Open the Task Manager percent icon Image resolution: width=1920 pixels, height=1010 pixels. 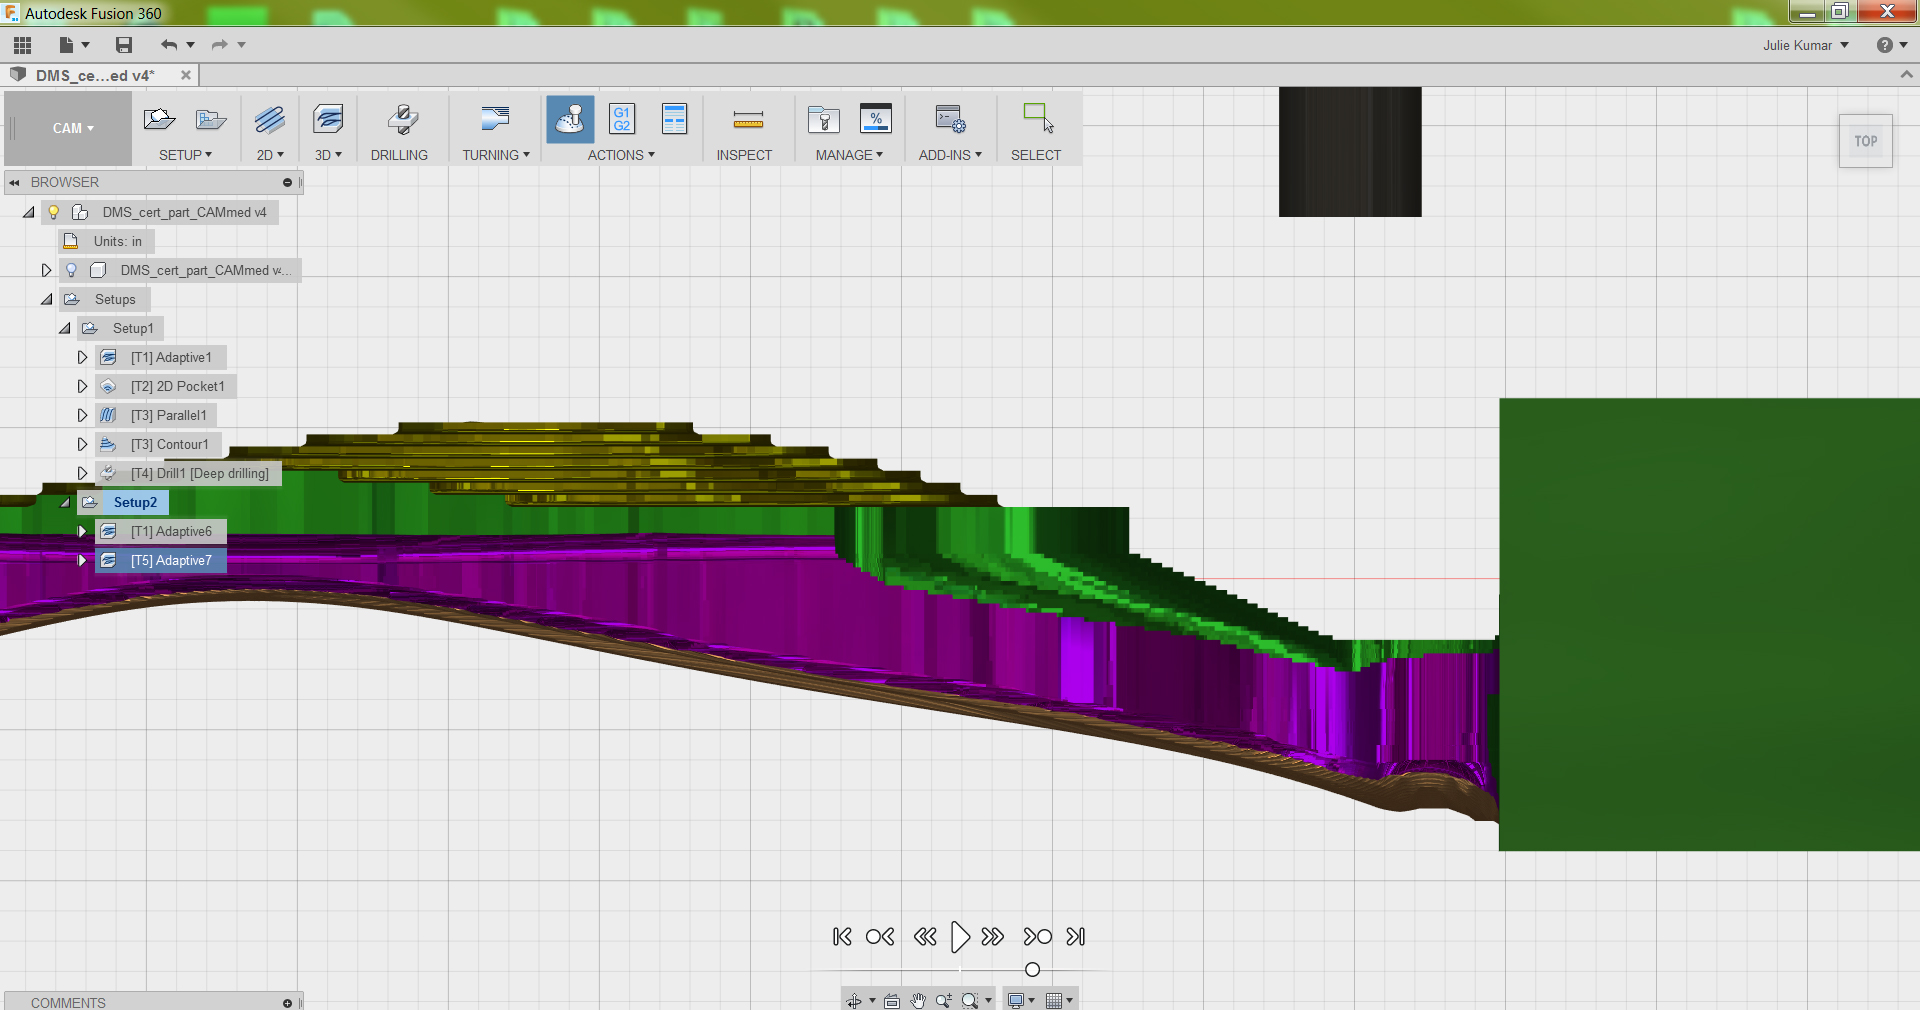click(x=876, y=119)
